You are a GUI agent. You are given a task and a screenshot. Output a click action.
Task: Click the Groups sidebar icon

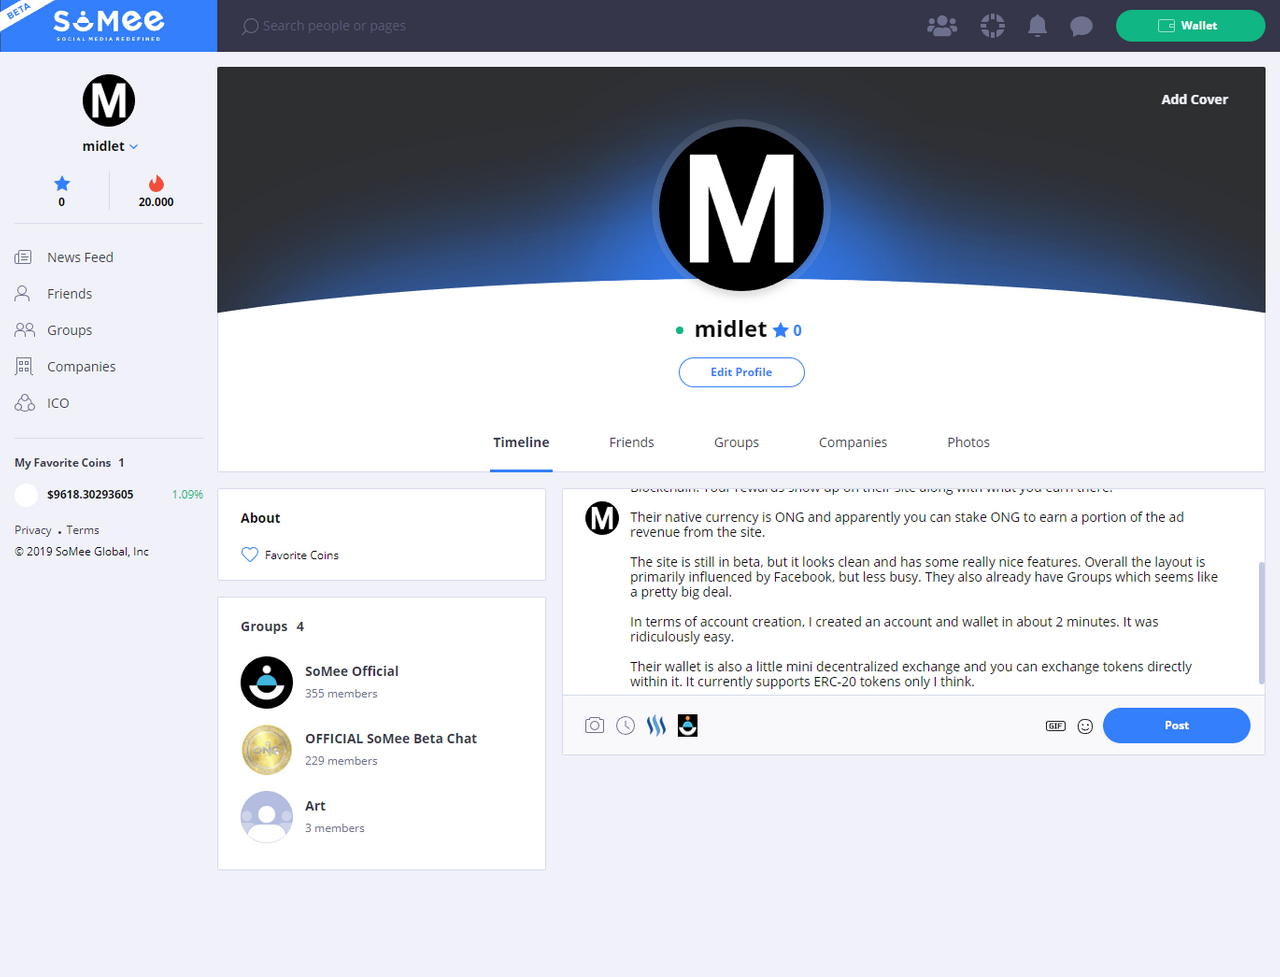24,330
